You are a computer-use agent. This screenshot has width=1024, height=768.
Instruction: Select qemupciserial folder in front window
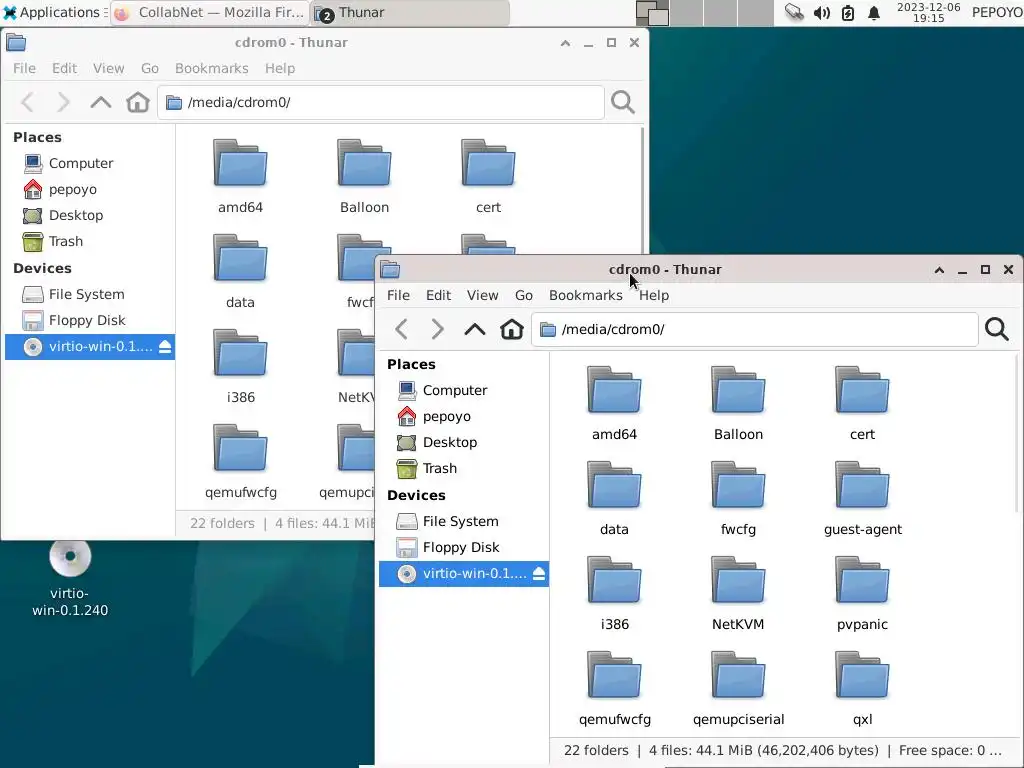pos(738,689)
